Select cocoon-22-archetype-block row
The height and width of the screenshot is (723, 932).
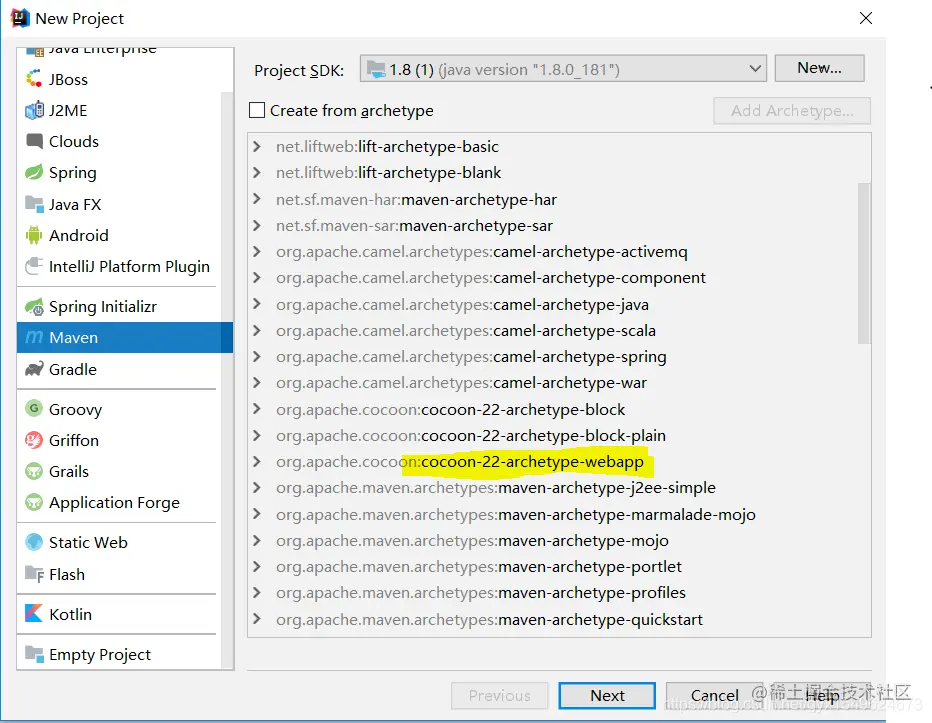coord(559,409)
